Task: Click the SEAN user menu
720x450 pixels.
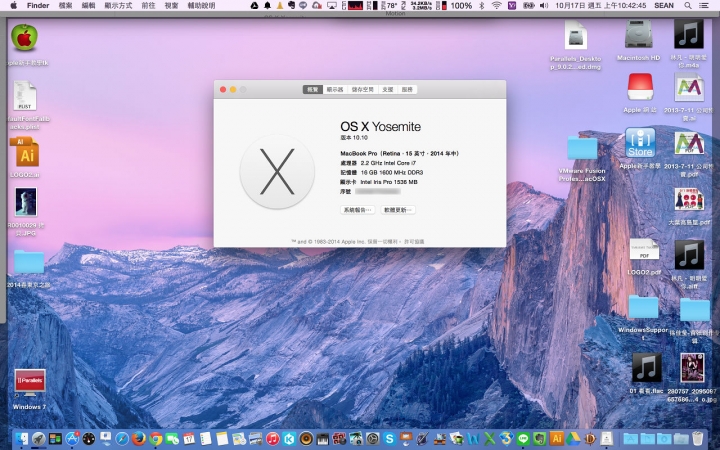Action: (664, 6)
